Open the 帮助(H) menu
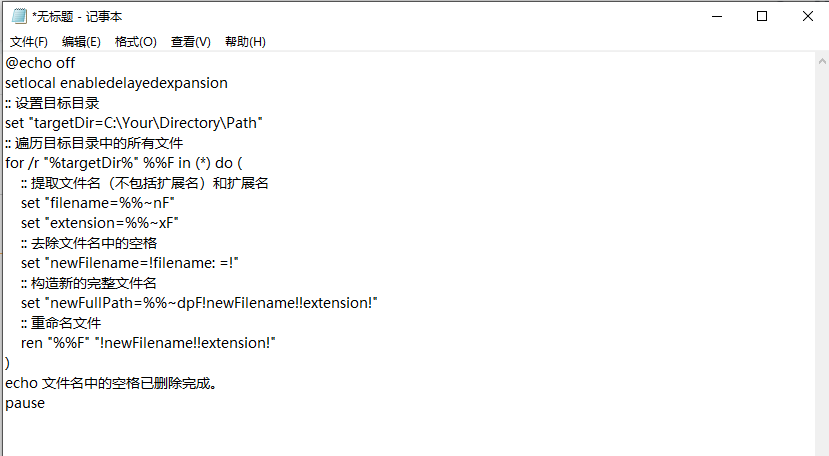This screenshot has height=456, width=829. 245,42
